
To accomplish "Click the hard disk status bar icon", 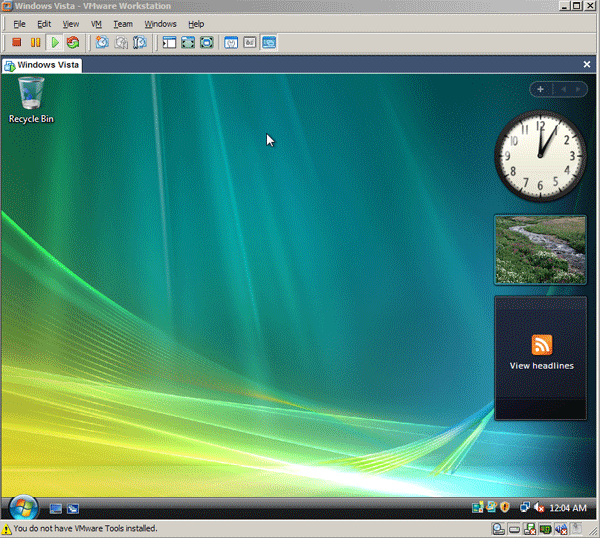I will pos(514,529).
